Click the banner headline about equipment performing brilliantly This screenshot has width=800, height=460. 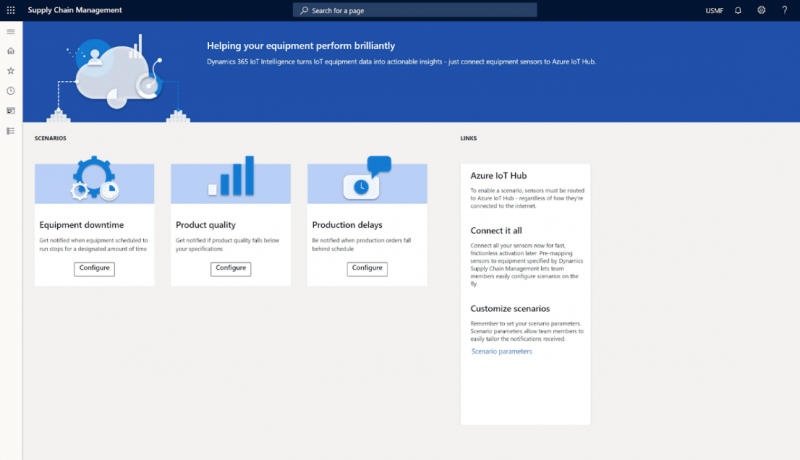[x=301, y=46]
